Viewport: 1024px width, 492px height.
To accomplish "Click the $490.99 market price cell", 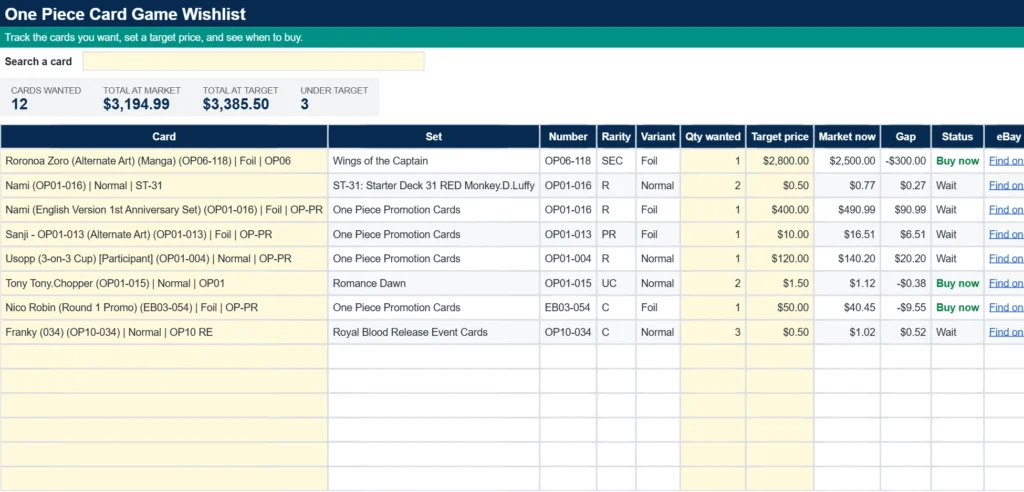I will click(x=847, y=210).
